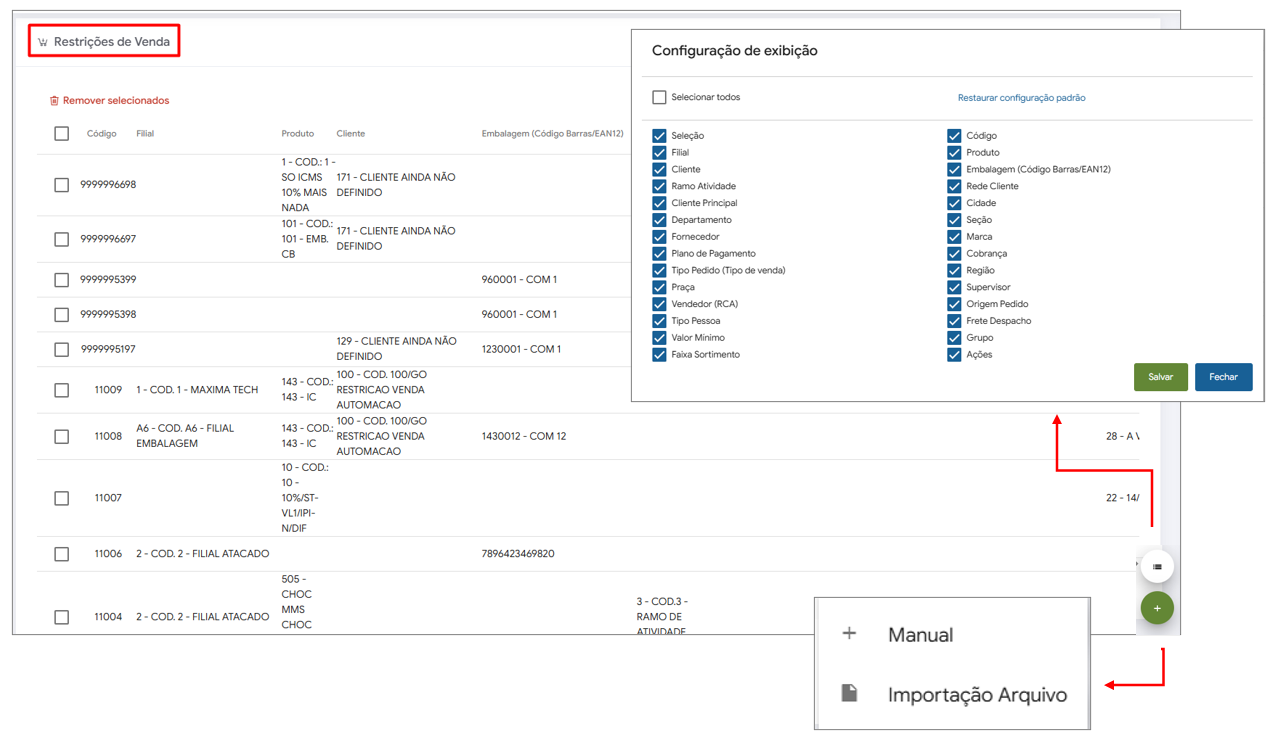This screenshot has height=740, width=1278.
Task: Click Remover selecionados link
Action: tap(115, 101)
